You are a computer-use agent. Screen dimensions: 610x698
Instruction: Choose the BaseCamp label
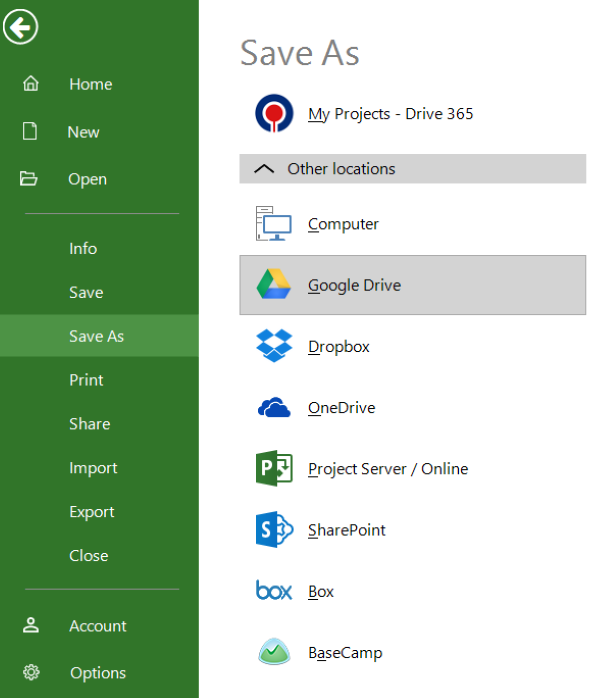pyautogui.click(x=346, y=653)
